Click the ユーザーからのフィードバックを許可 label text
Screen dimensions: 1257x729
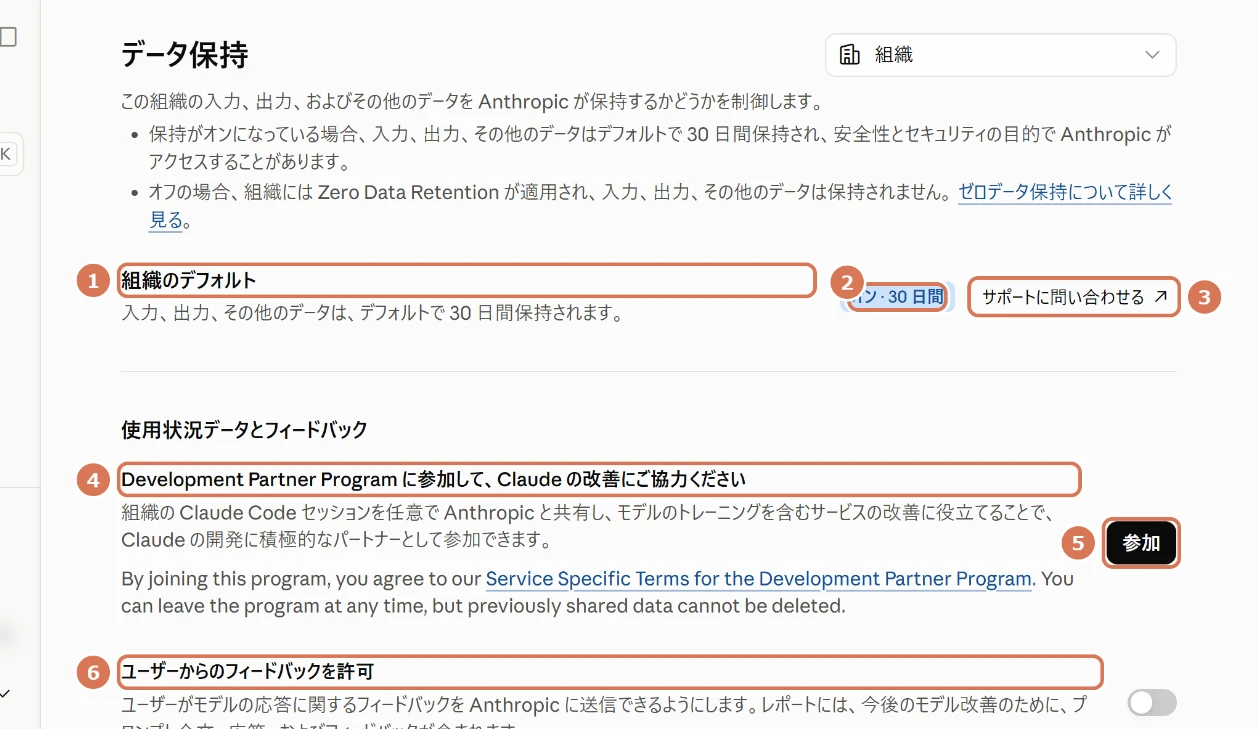tap(247, 670)
